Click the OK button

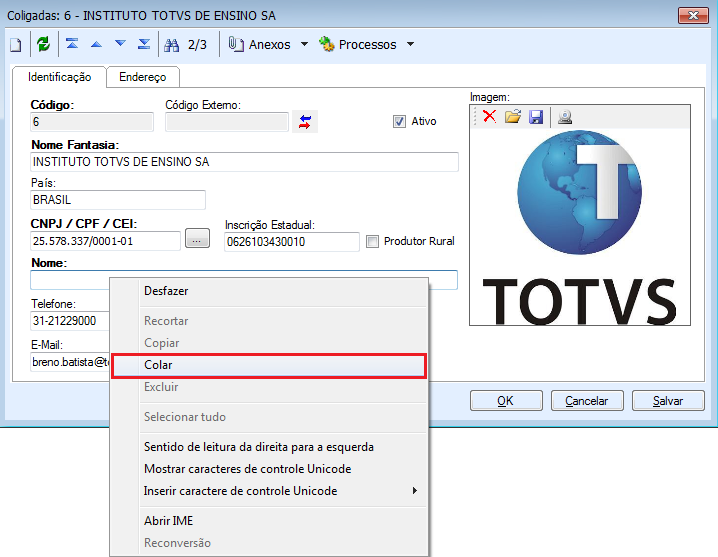pos(506,401)
